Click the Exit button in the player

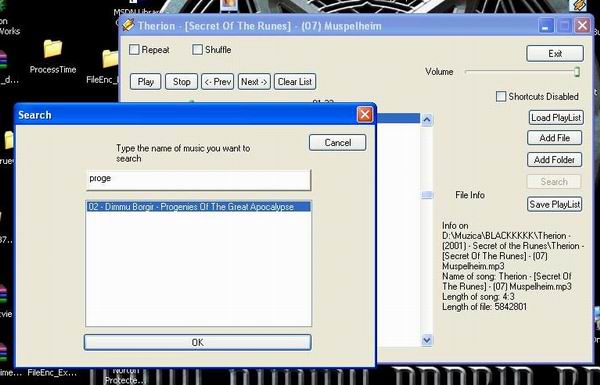tap(555, 54)
